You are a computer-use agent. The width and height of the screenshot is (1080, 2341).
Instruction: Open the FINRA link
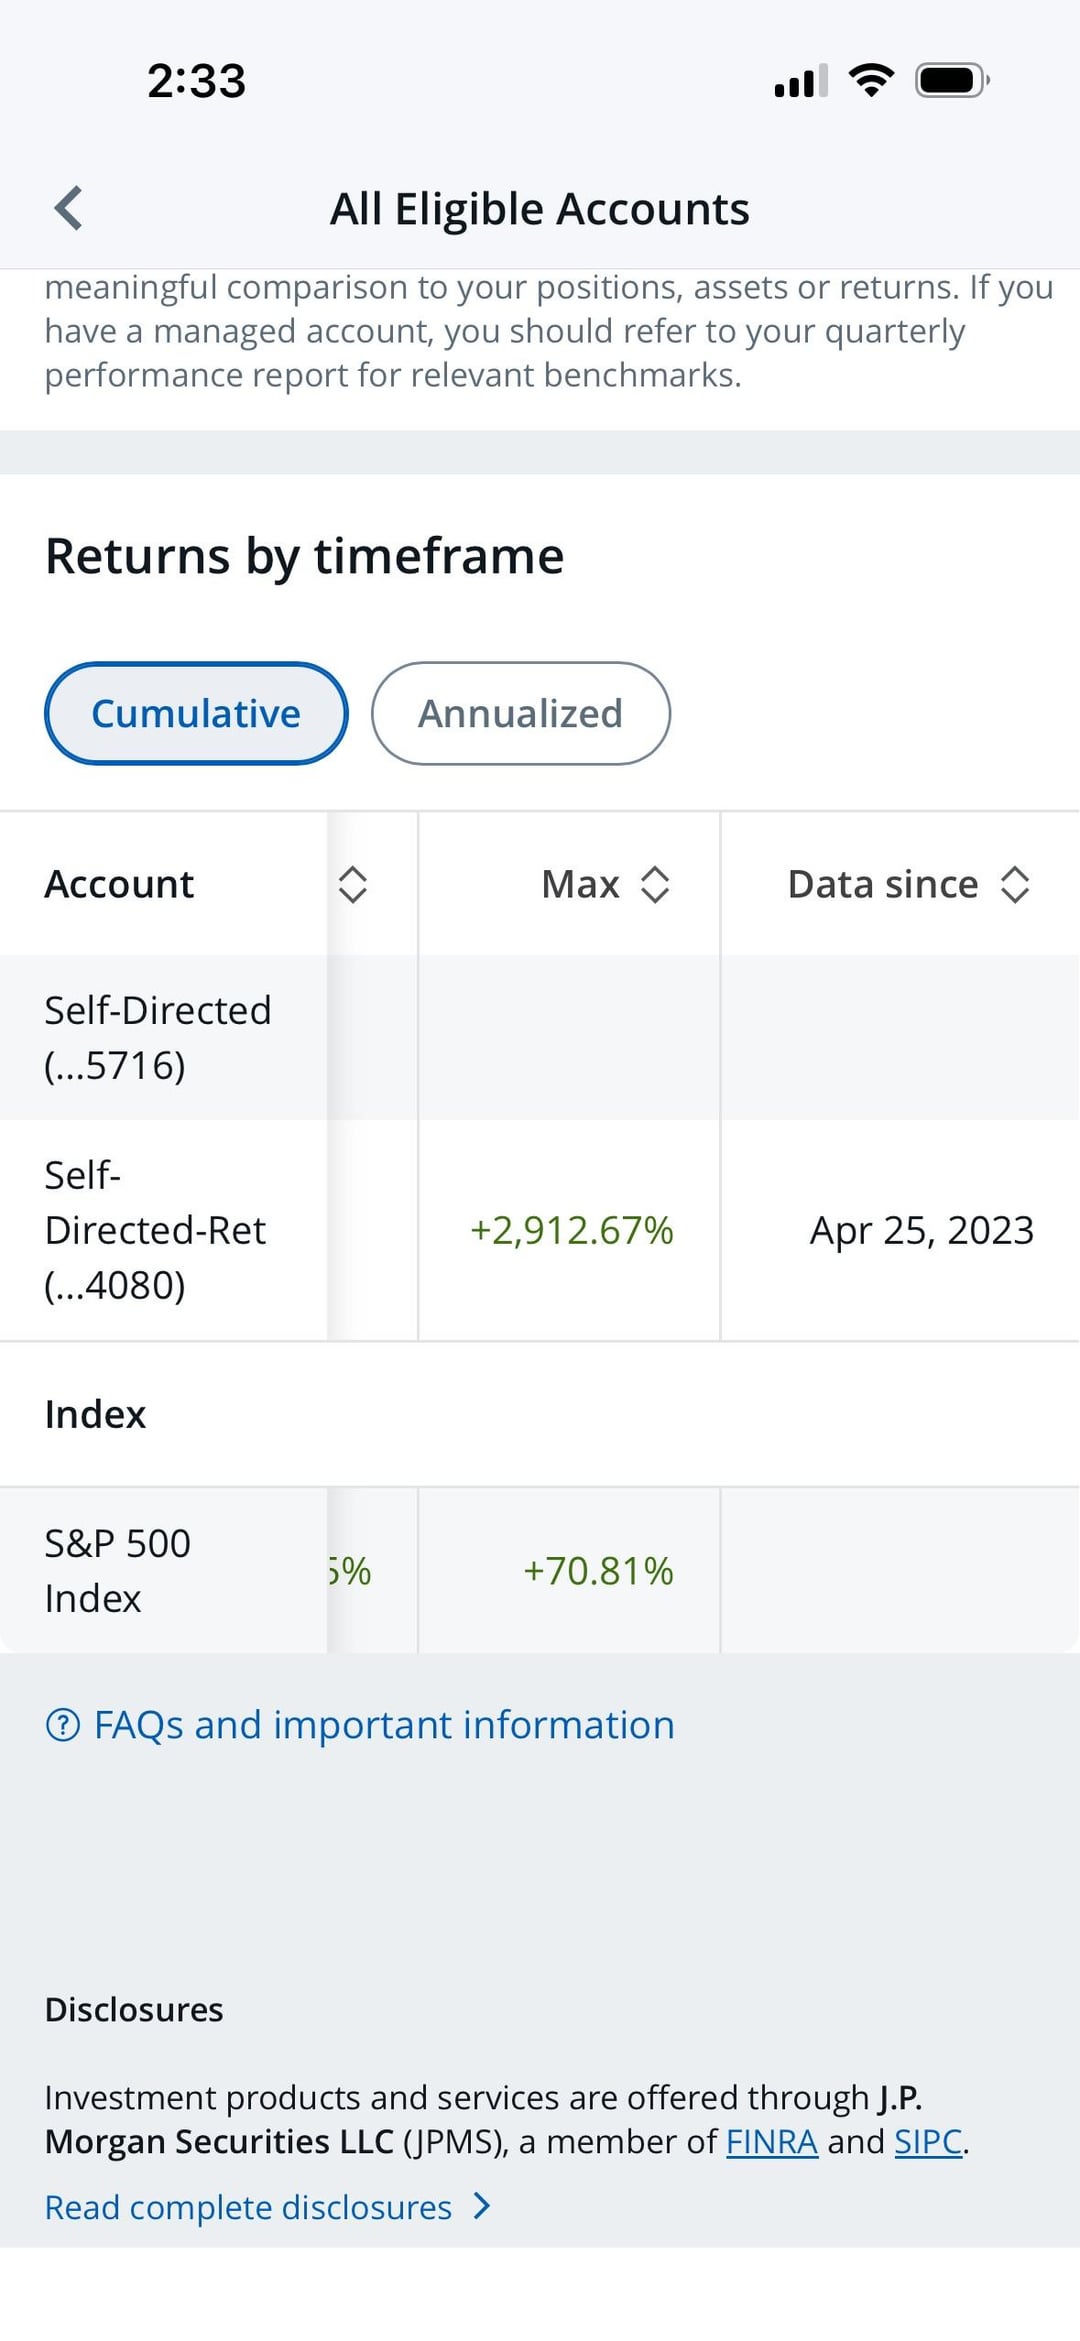click(771, 2142)
